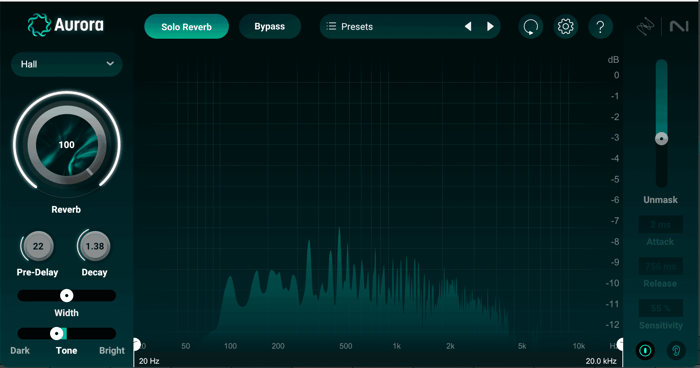Click the large Reverb amount knob
Image resolution: width=700 pixels, height=368 pixels.
click(67, 144)
